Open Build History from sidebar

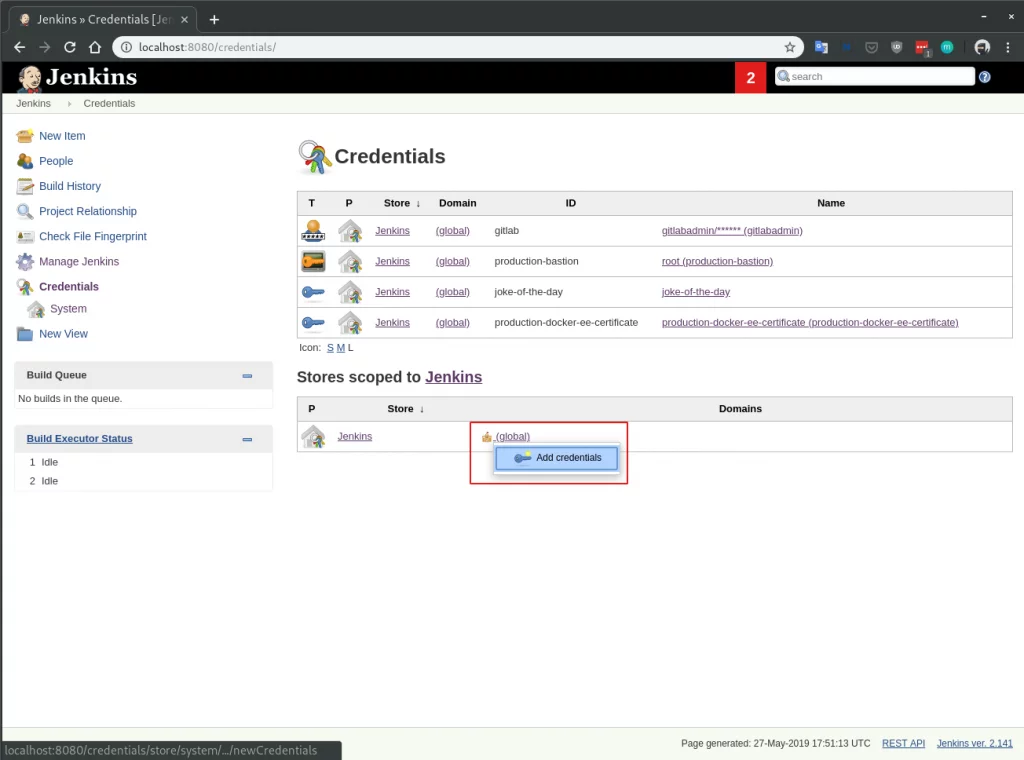(70, 186)
